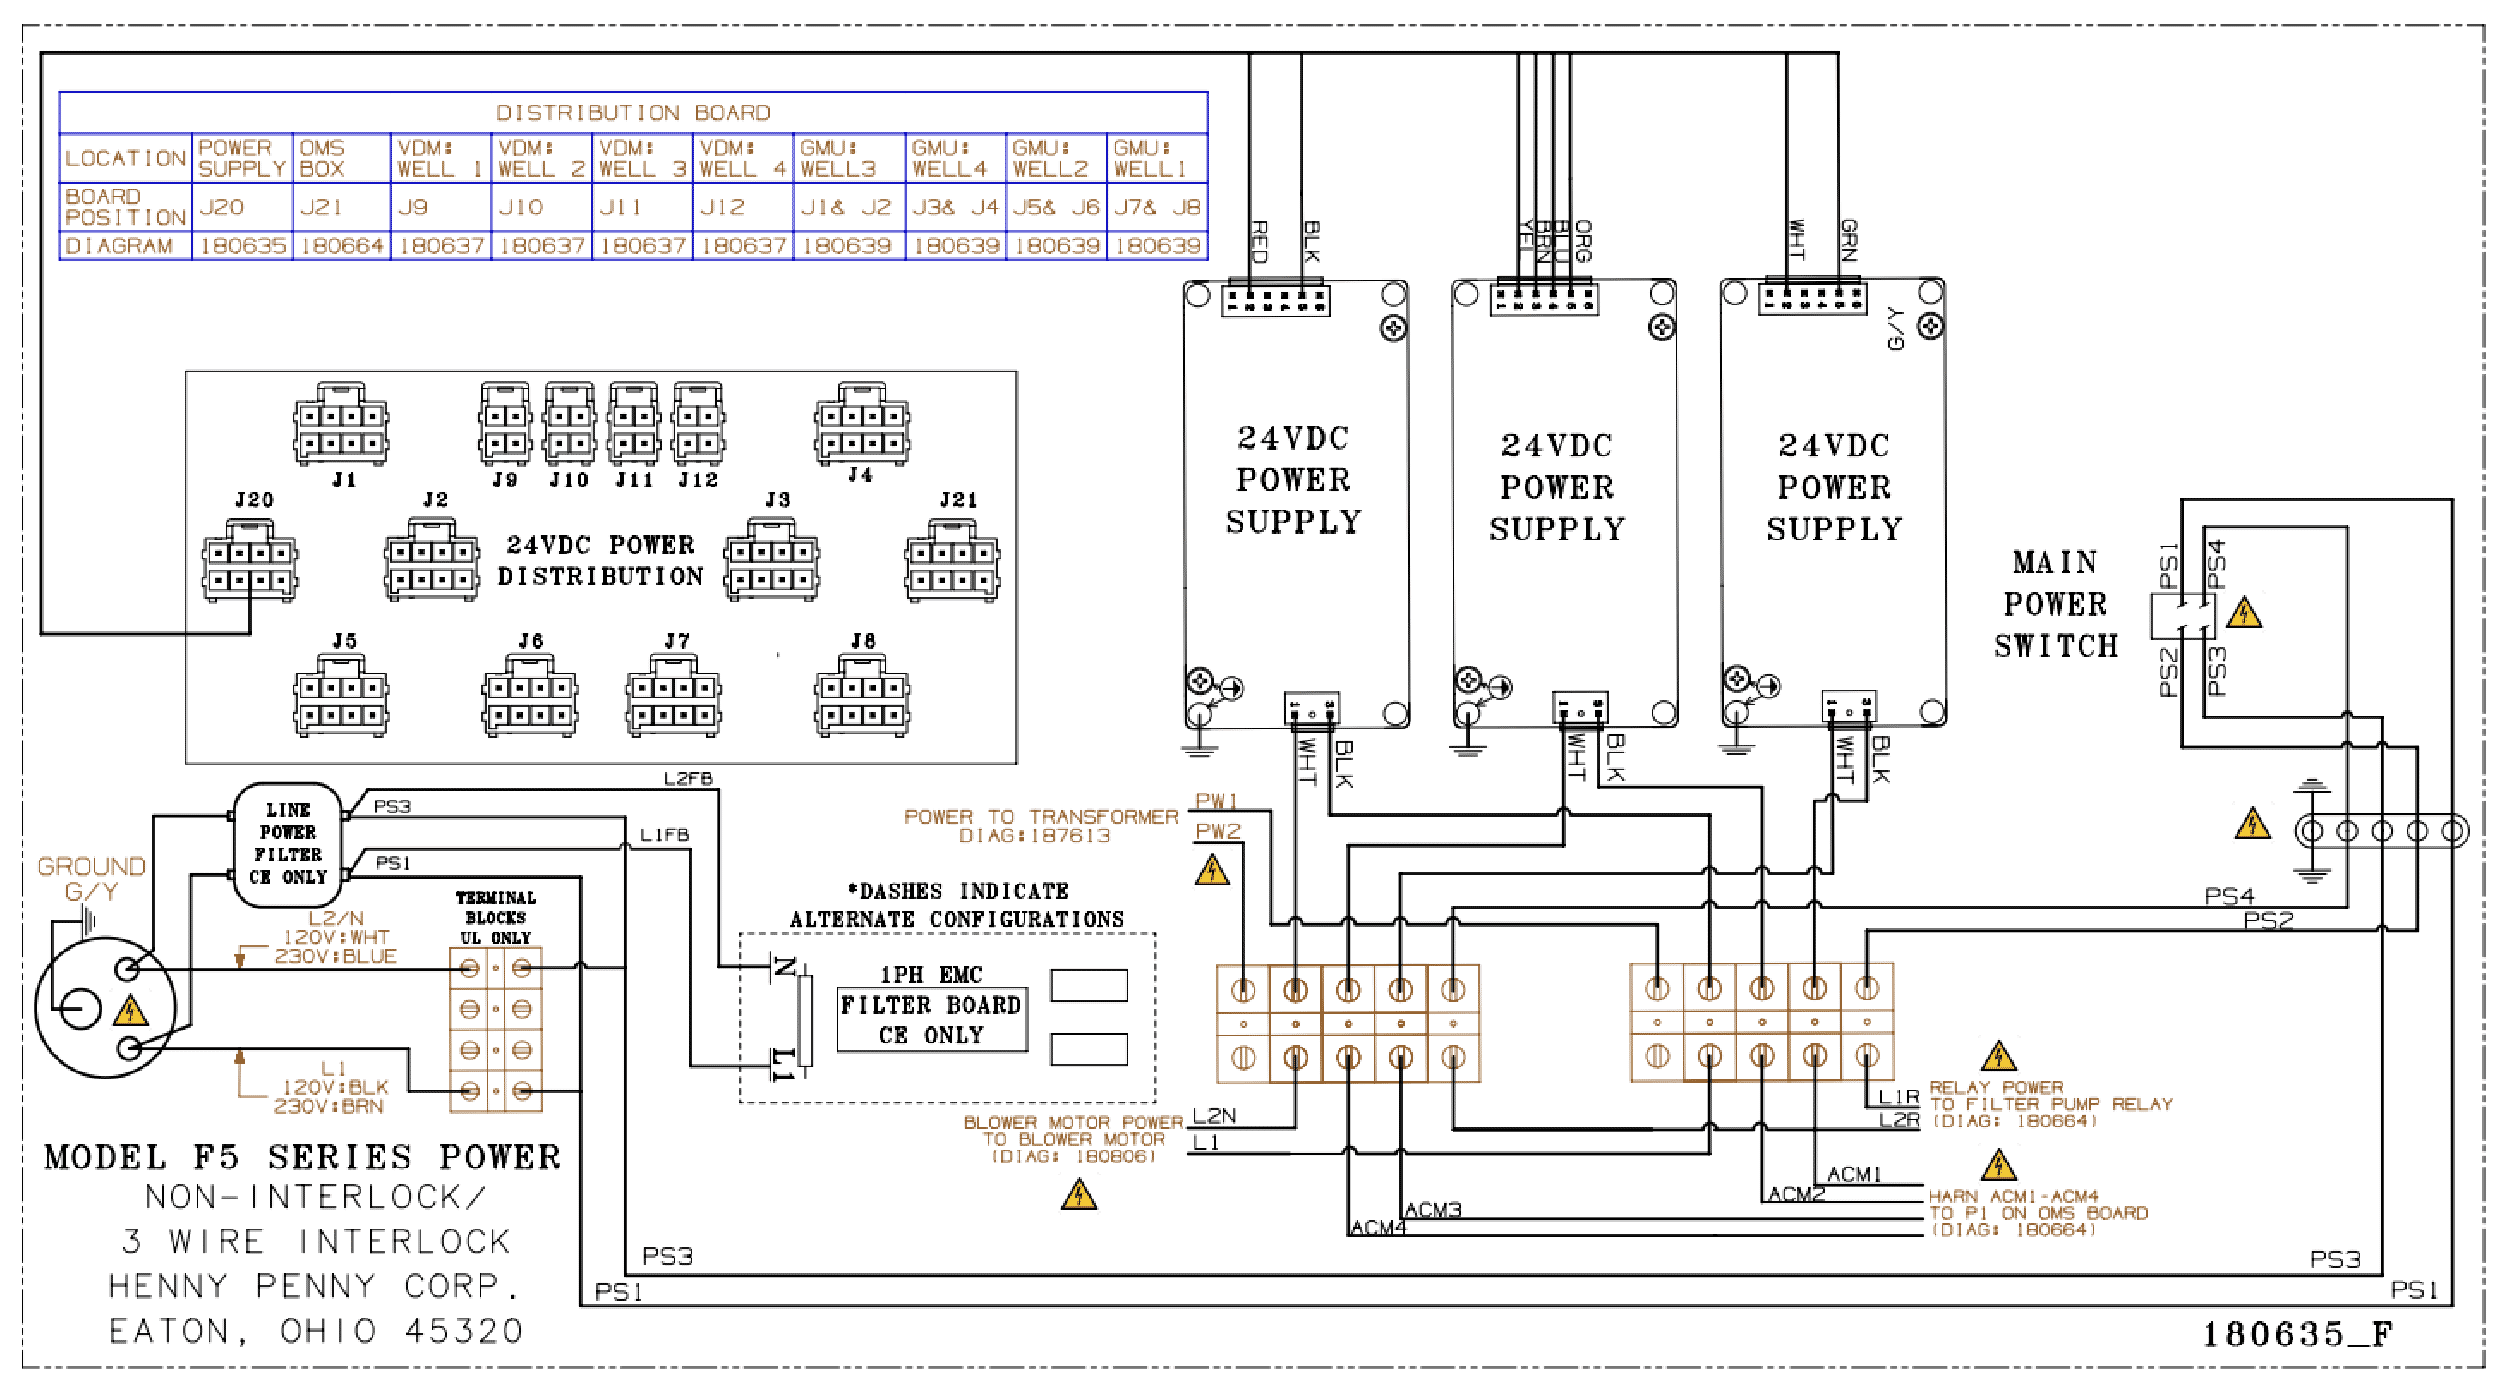2501x1389 pixels.
Task: Click the 'MAIN POWER SWITCH' label
Action: pos(2056,604)
